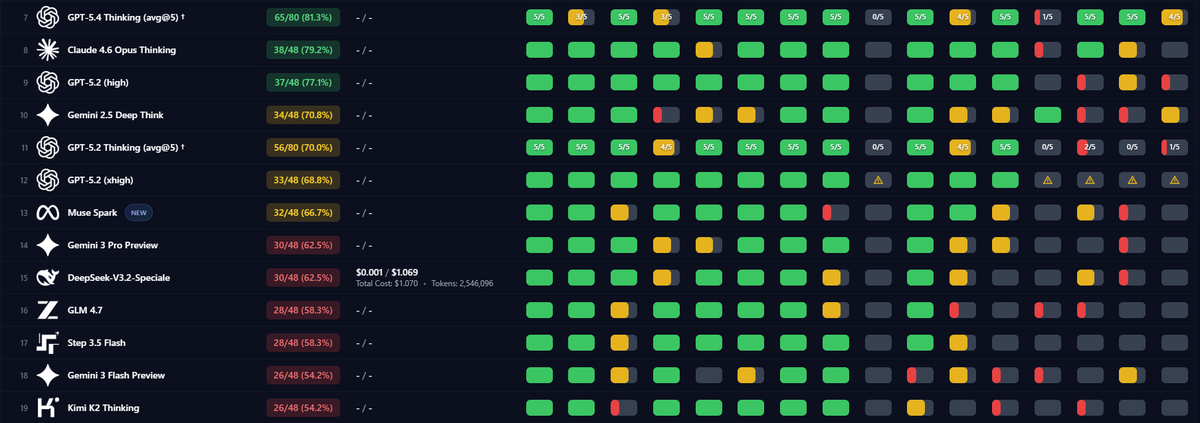Click the 33/48 (68.8%) score badge
Screen dimensions: 1200x423
click(x=303, y=180)
